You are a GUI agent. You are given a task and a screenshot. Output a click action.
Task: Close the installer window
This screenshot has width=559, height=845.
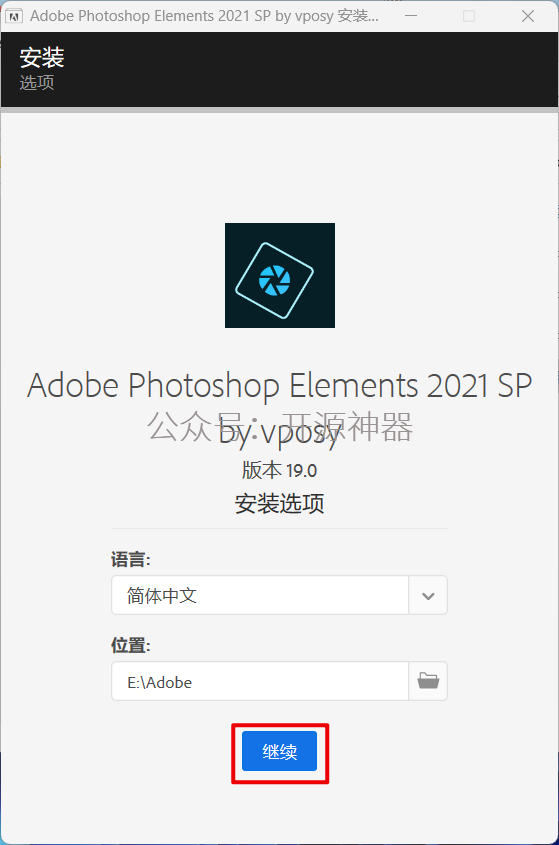pyautogui.click(x=528, y=16)
